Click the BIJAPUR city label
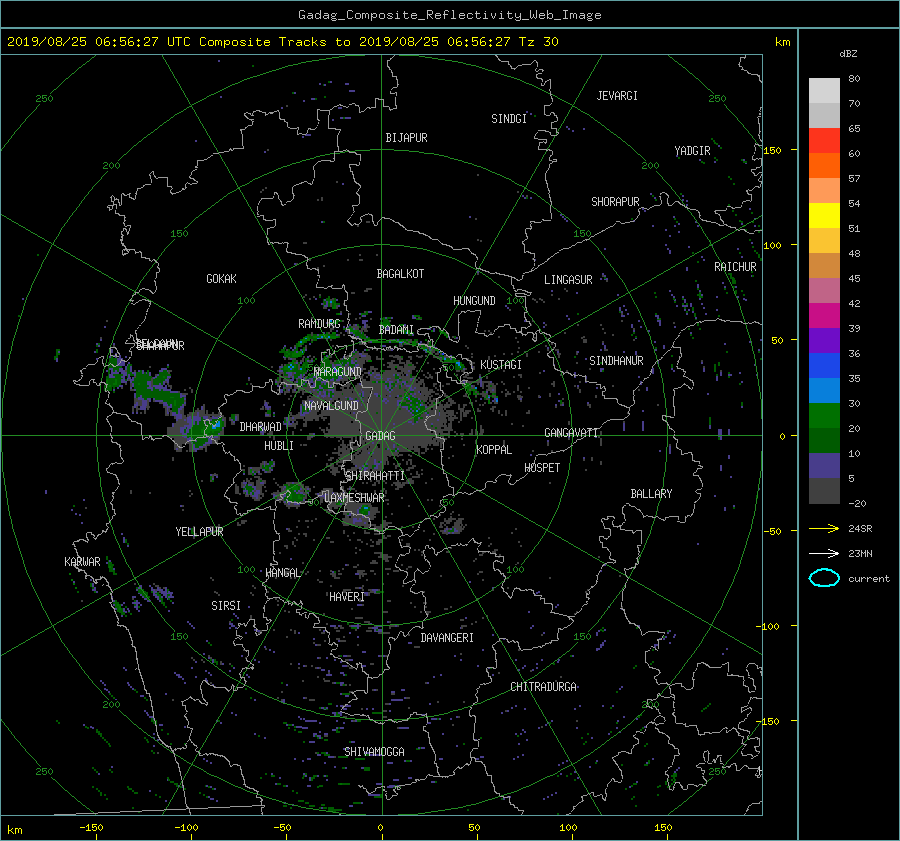Image resolution: width=900 pixels, height=841 pixels. tap(406, 138)
